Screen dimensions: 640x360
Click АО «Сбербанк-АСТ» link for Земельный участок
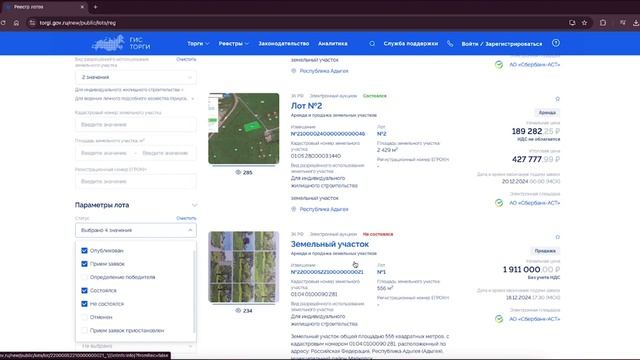click(534, 319)
